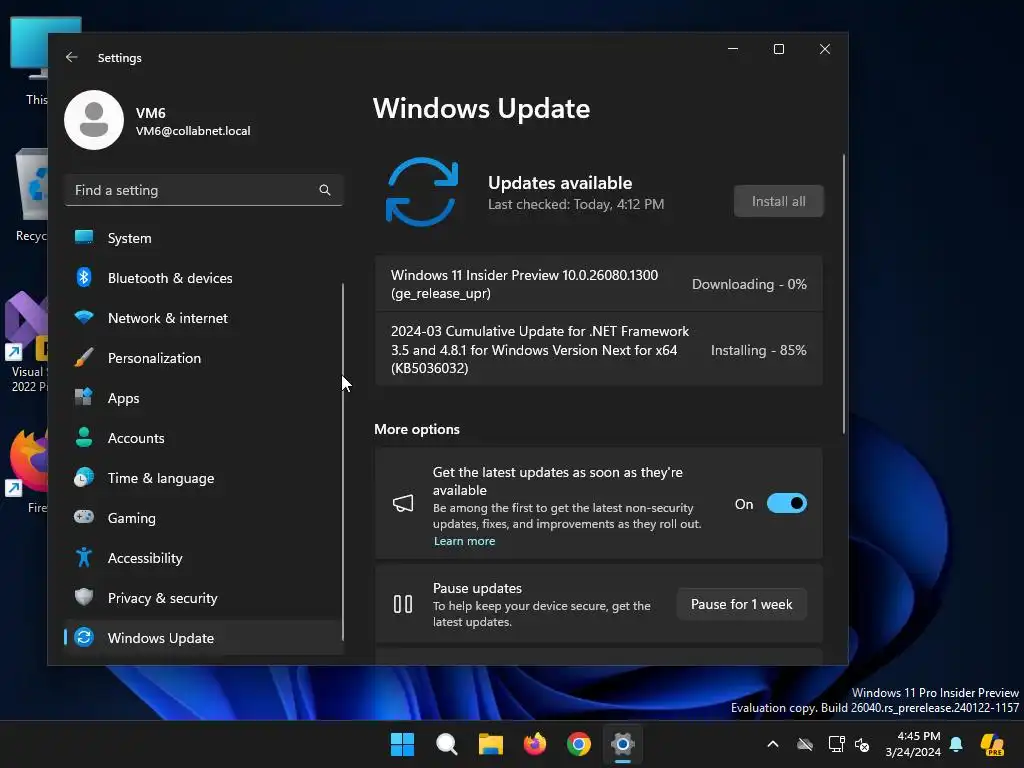The width and height of the screenshot is (1024, 768).
Task: Open Google Chrome from taskbar
Action: point(579,744)
